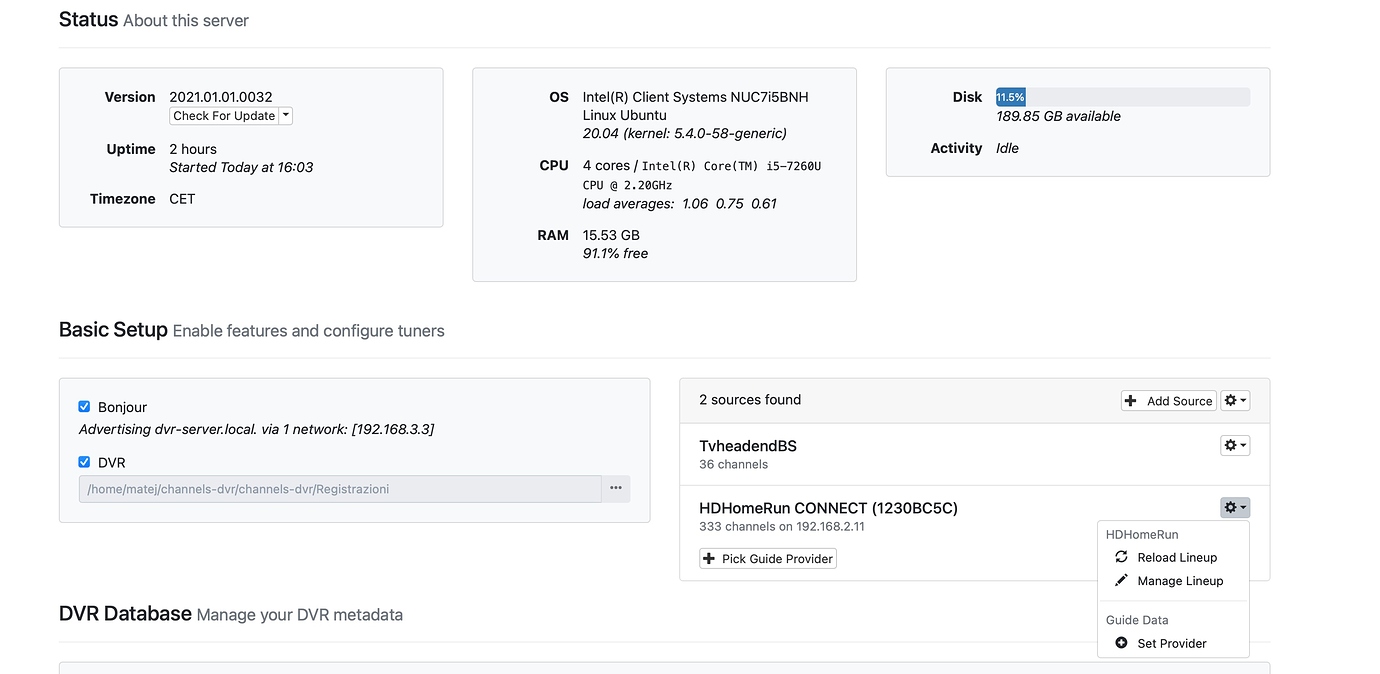Click the circled-plus icon next to Set Provider
This screenshot has height=674, width=1380.
click(x=1120, y=642)
